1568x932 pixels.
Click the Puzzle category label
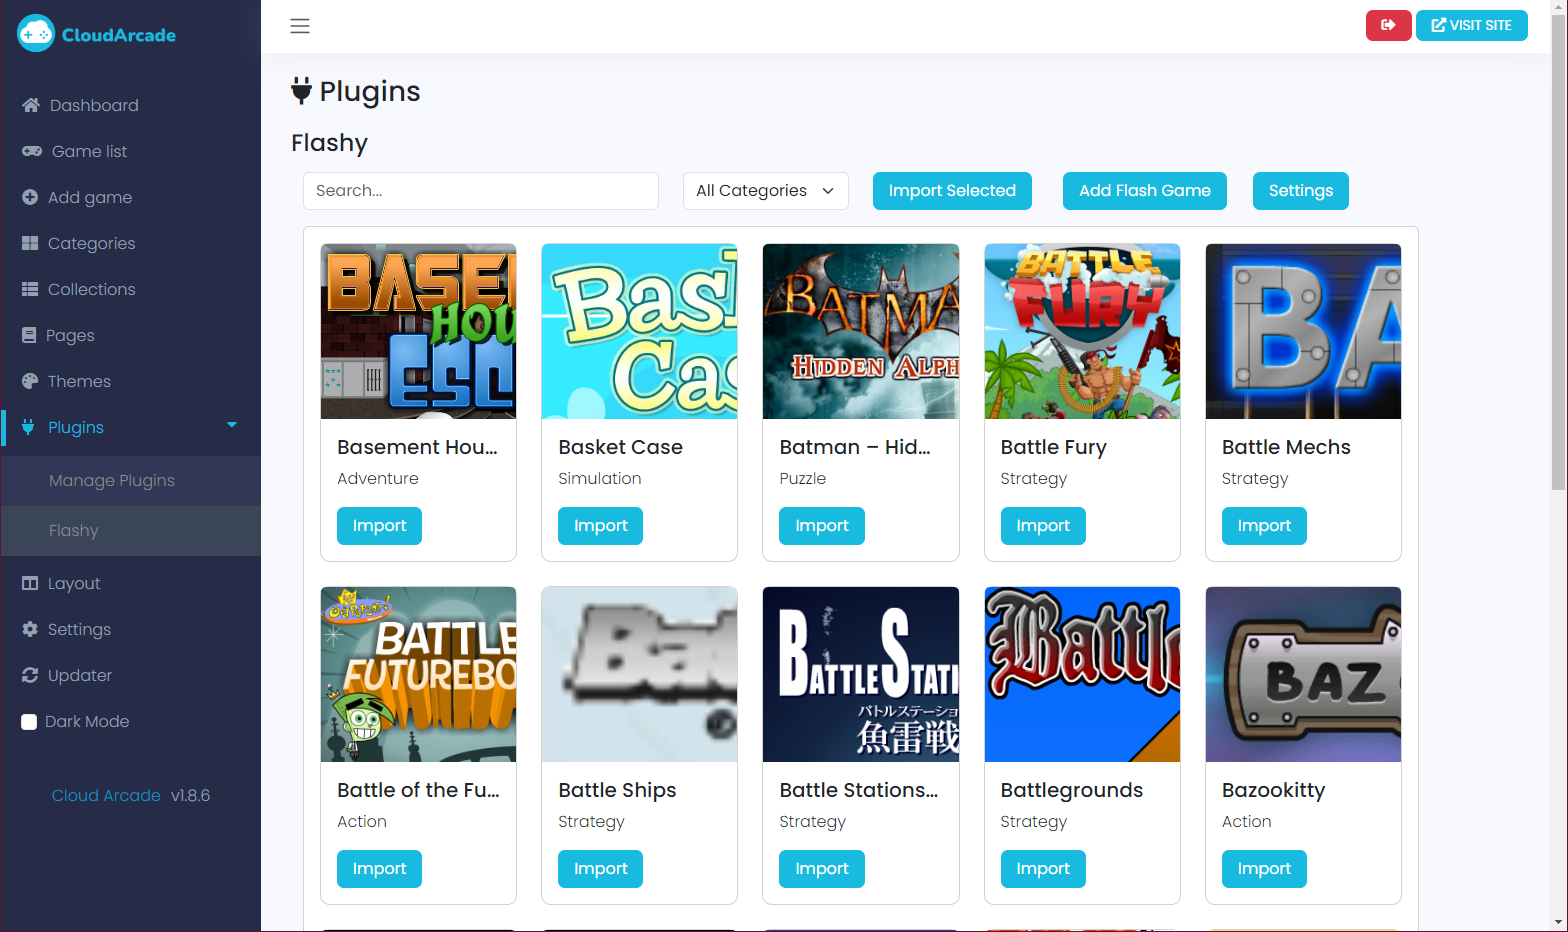[803, 478]
